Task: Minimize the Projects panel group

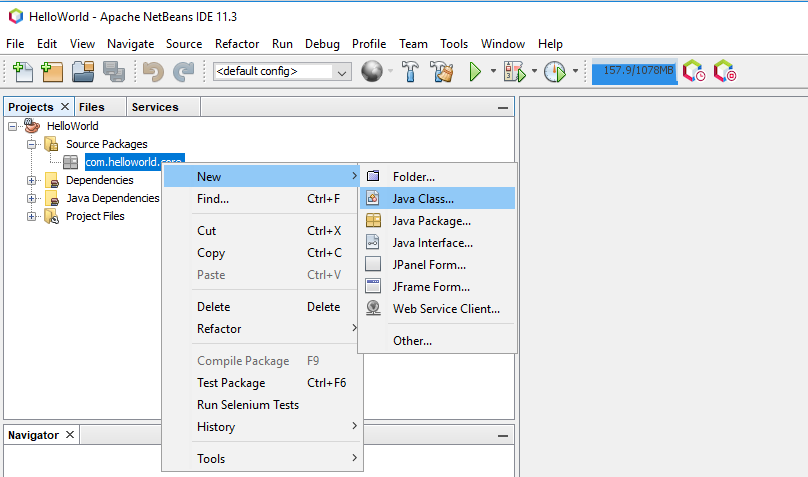Action: 503,108
